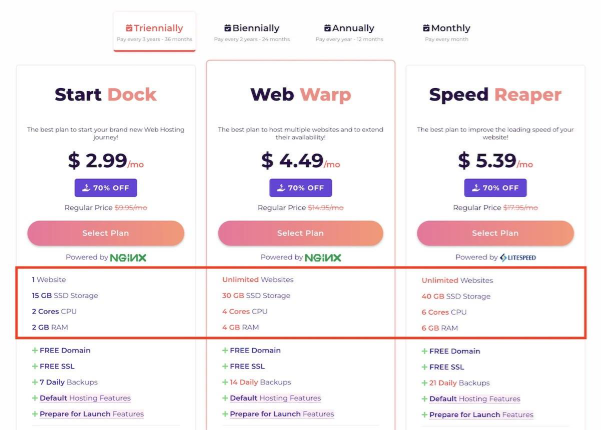Click the 70% OFF badge under Speed Reaper

coord(495,188)
